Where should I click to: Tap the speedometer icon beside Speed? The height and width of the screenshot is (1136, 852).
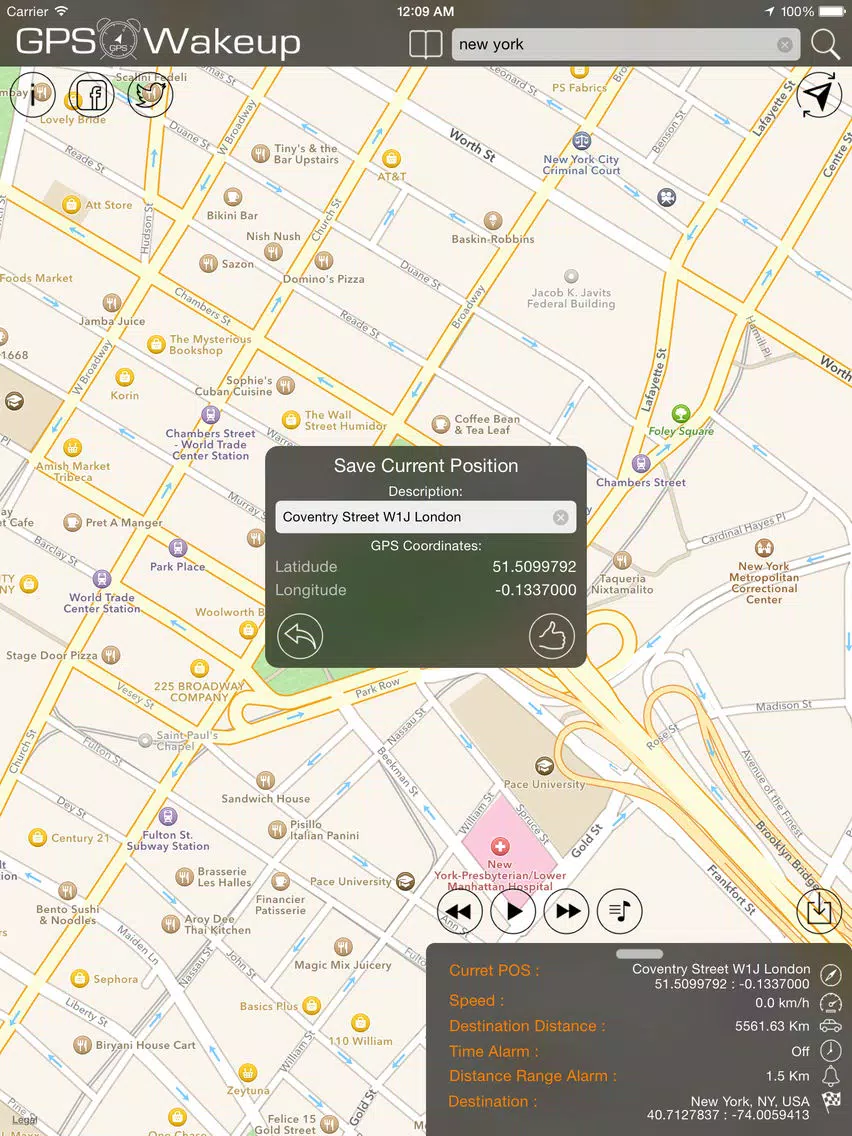[831, 1003]
